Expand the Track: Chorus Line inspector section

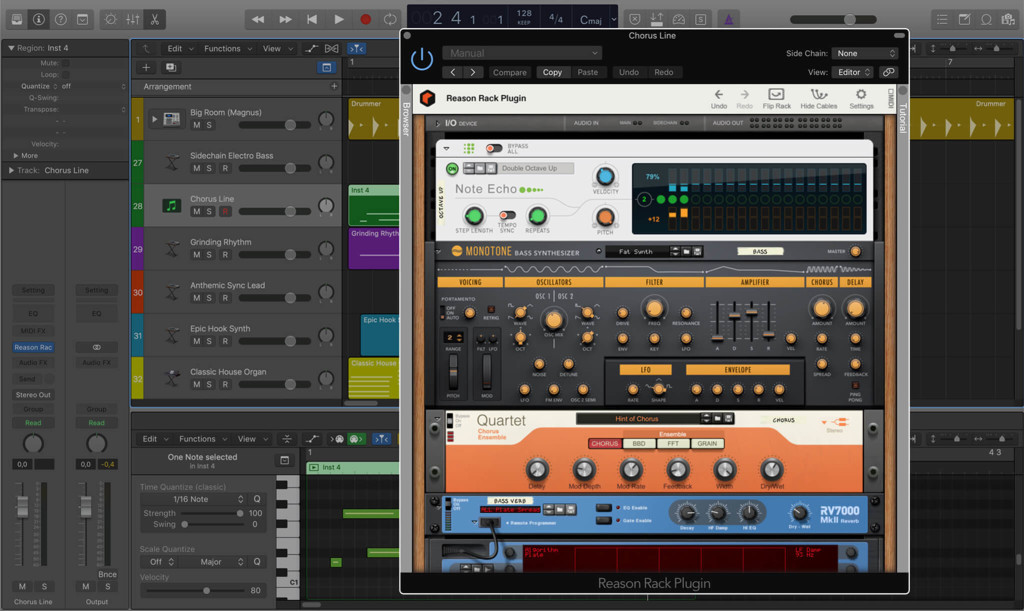point(11,170)
